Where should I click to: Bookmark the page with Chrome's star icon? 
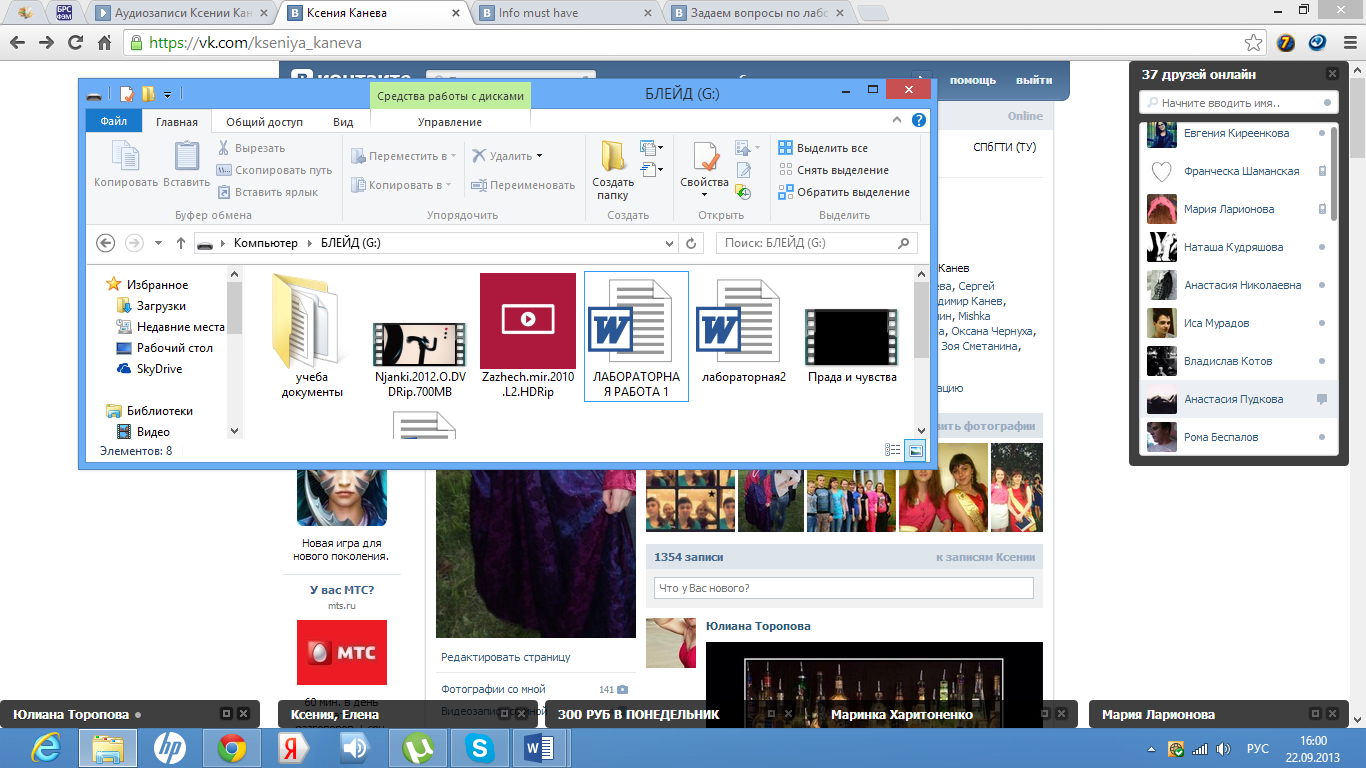click(1253, 43)
